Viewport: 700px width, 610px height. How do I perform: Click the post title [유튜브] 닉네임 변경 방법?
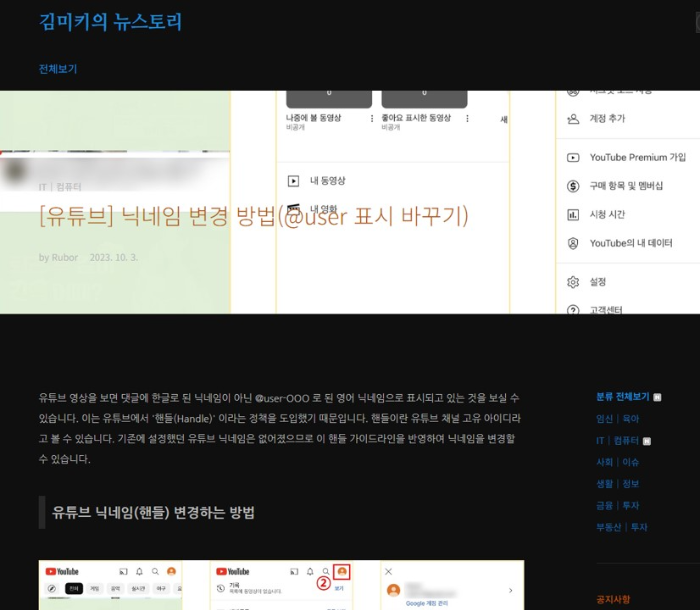pyautogui.click(x=254, y=216)
